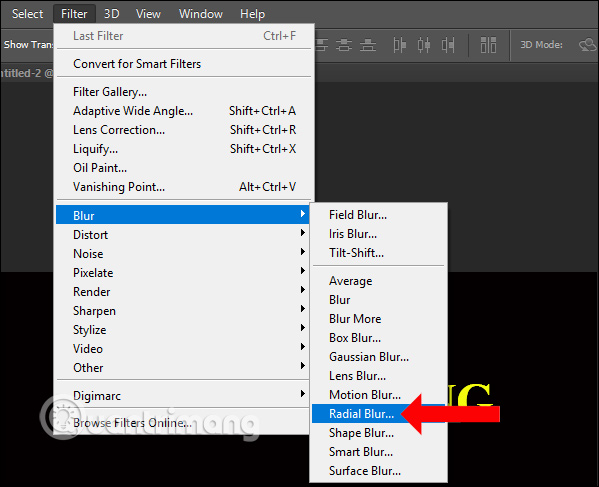Click the Auto-Align Layers icon
The image size is (599, 487).
pos(488,45)
